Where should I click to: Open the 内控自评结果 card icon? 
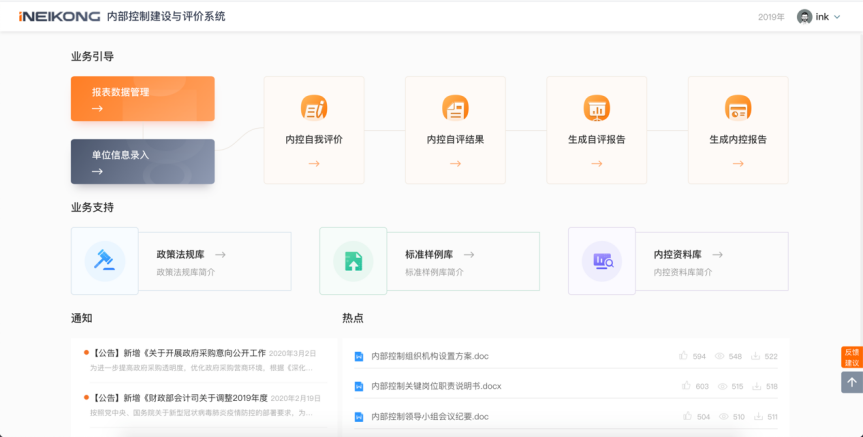point(455,108)
